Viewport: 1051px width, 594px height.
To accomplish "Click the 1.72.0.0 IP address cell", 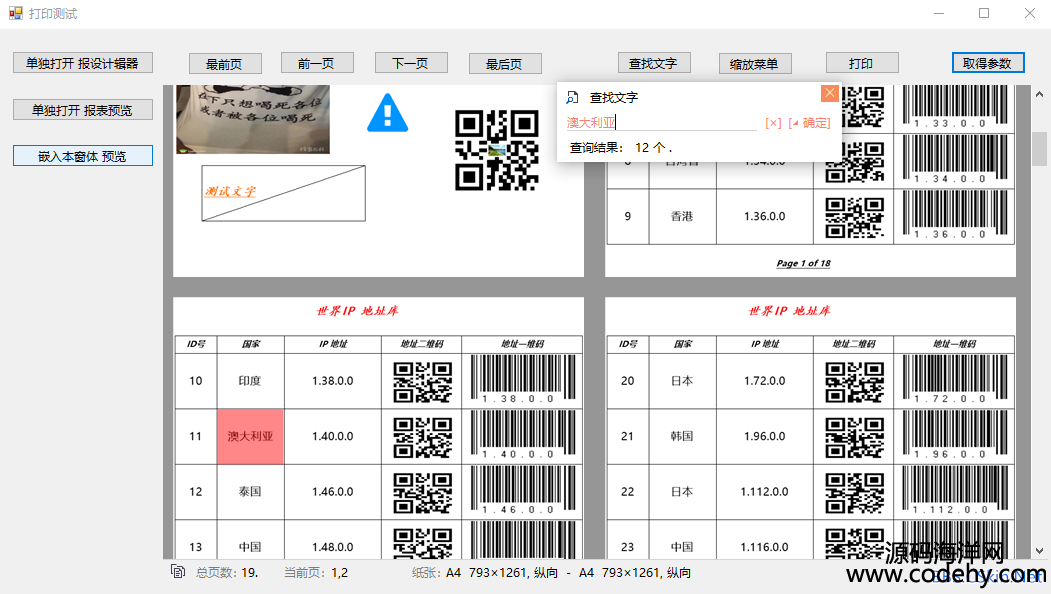I will (x=765, y=381).
